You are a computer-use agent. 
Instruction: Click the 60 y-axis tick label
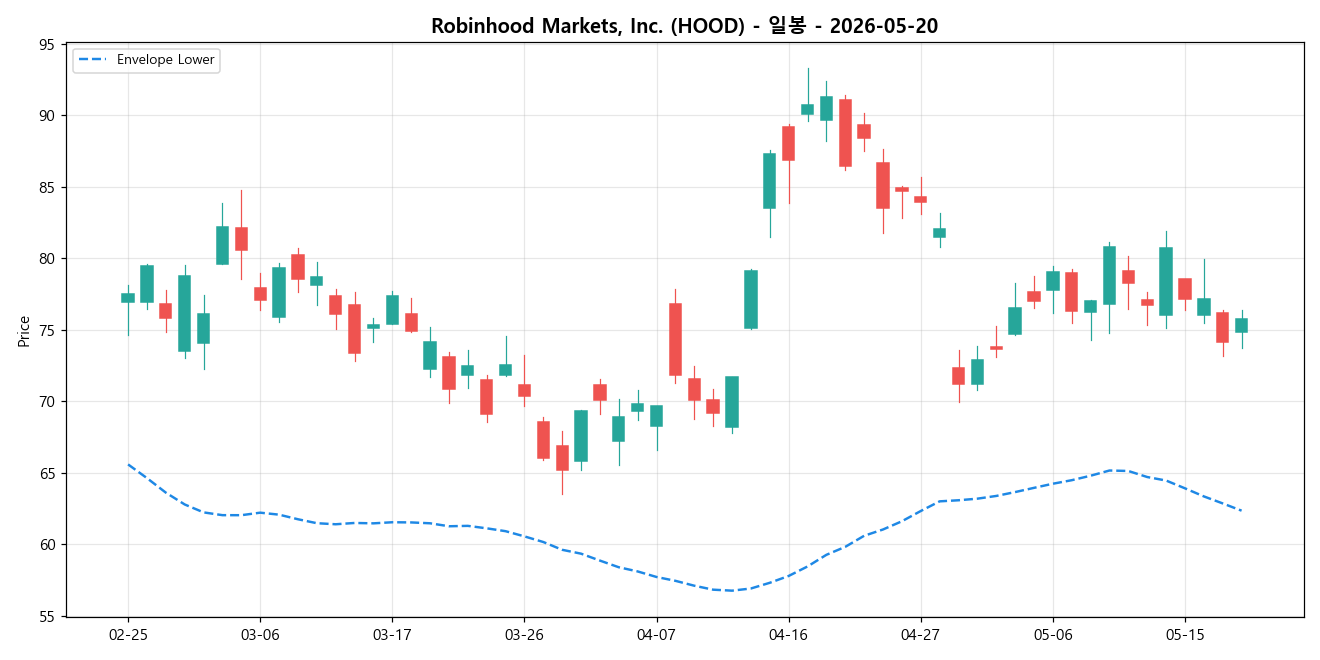coord(48,545)
